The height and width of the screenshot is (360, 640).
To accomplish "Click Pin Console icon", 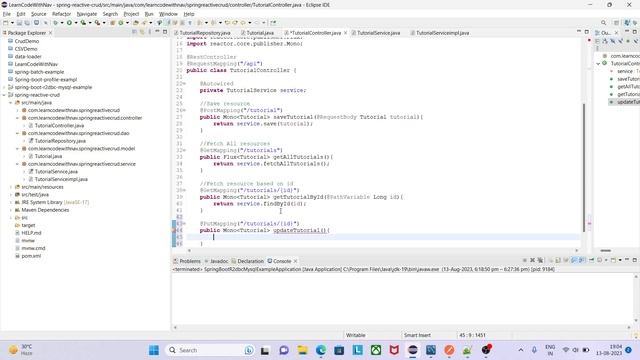I will (591, 260).
